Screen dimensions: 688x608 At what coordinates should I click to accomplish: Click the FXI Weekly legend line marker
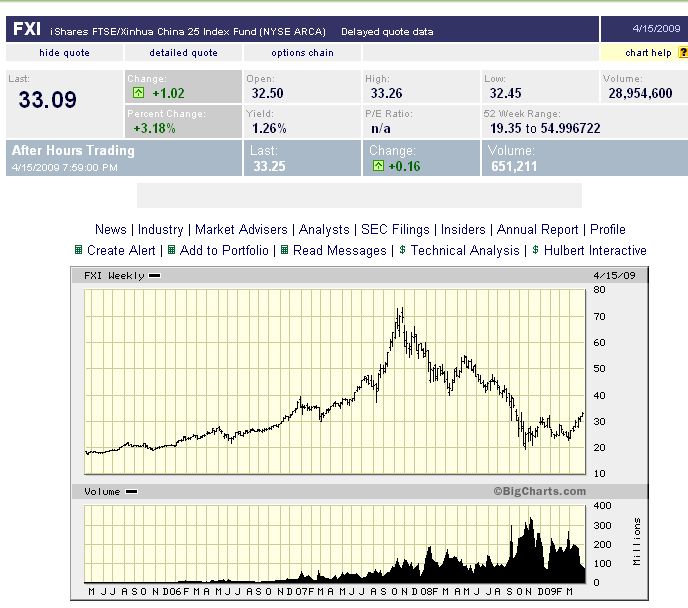click(x=154, y=275)
